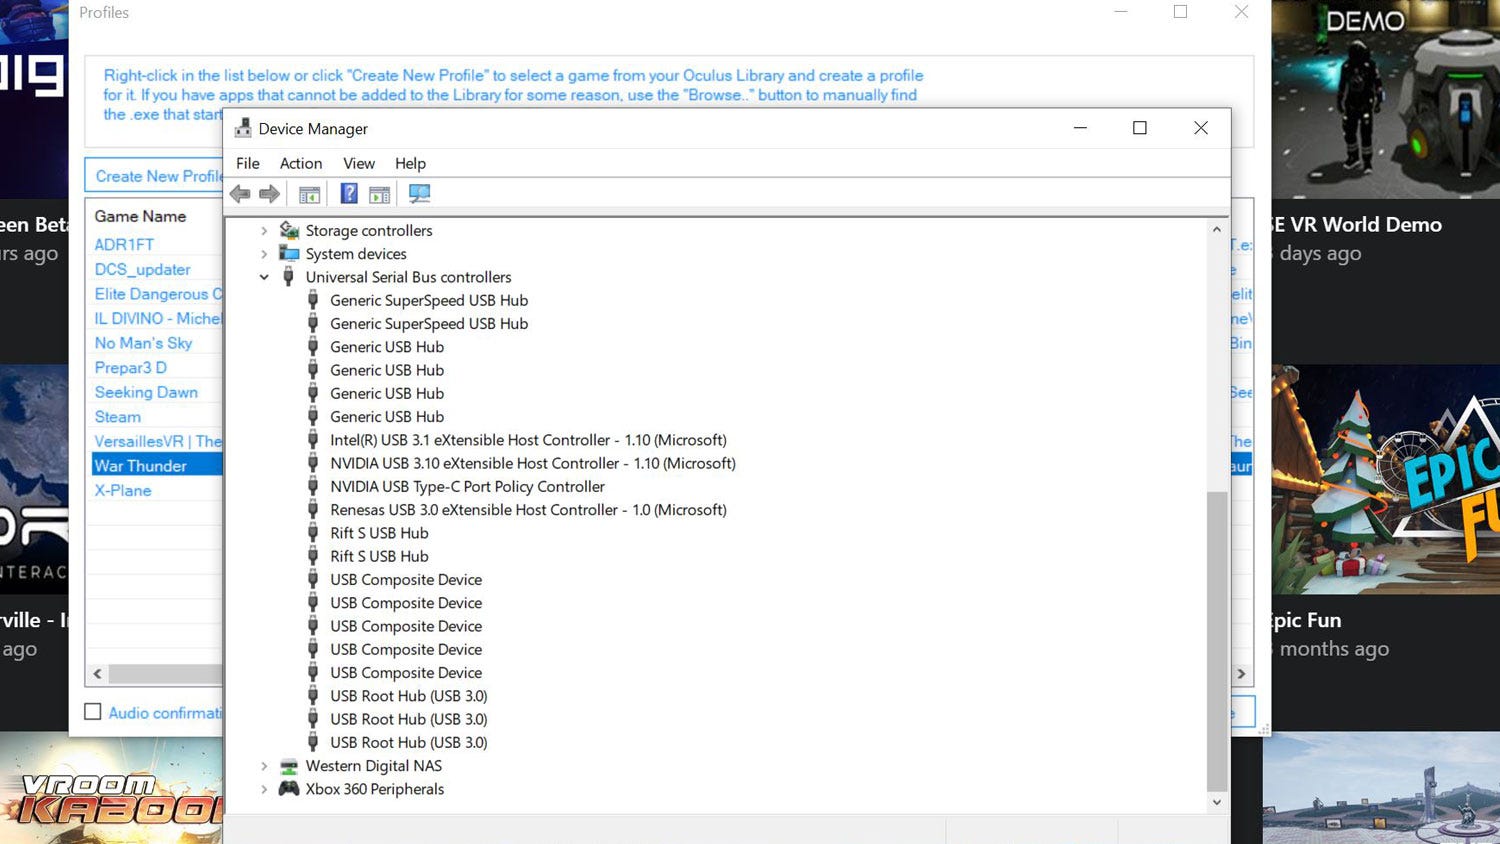Expand the Storage controllers node
This screenshot has width=1500, height=844.
264,231
